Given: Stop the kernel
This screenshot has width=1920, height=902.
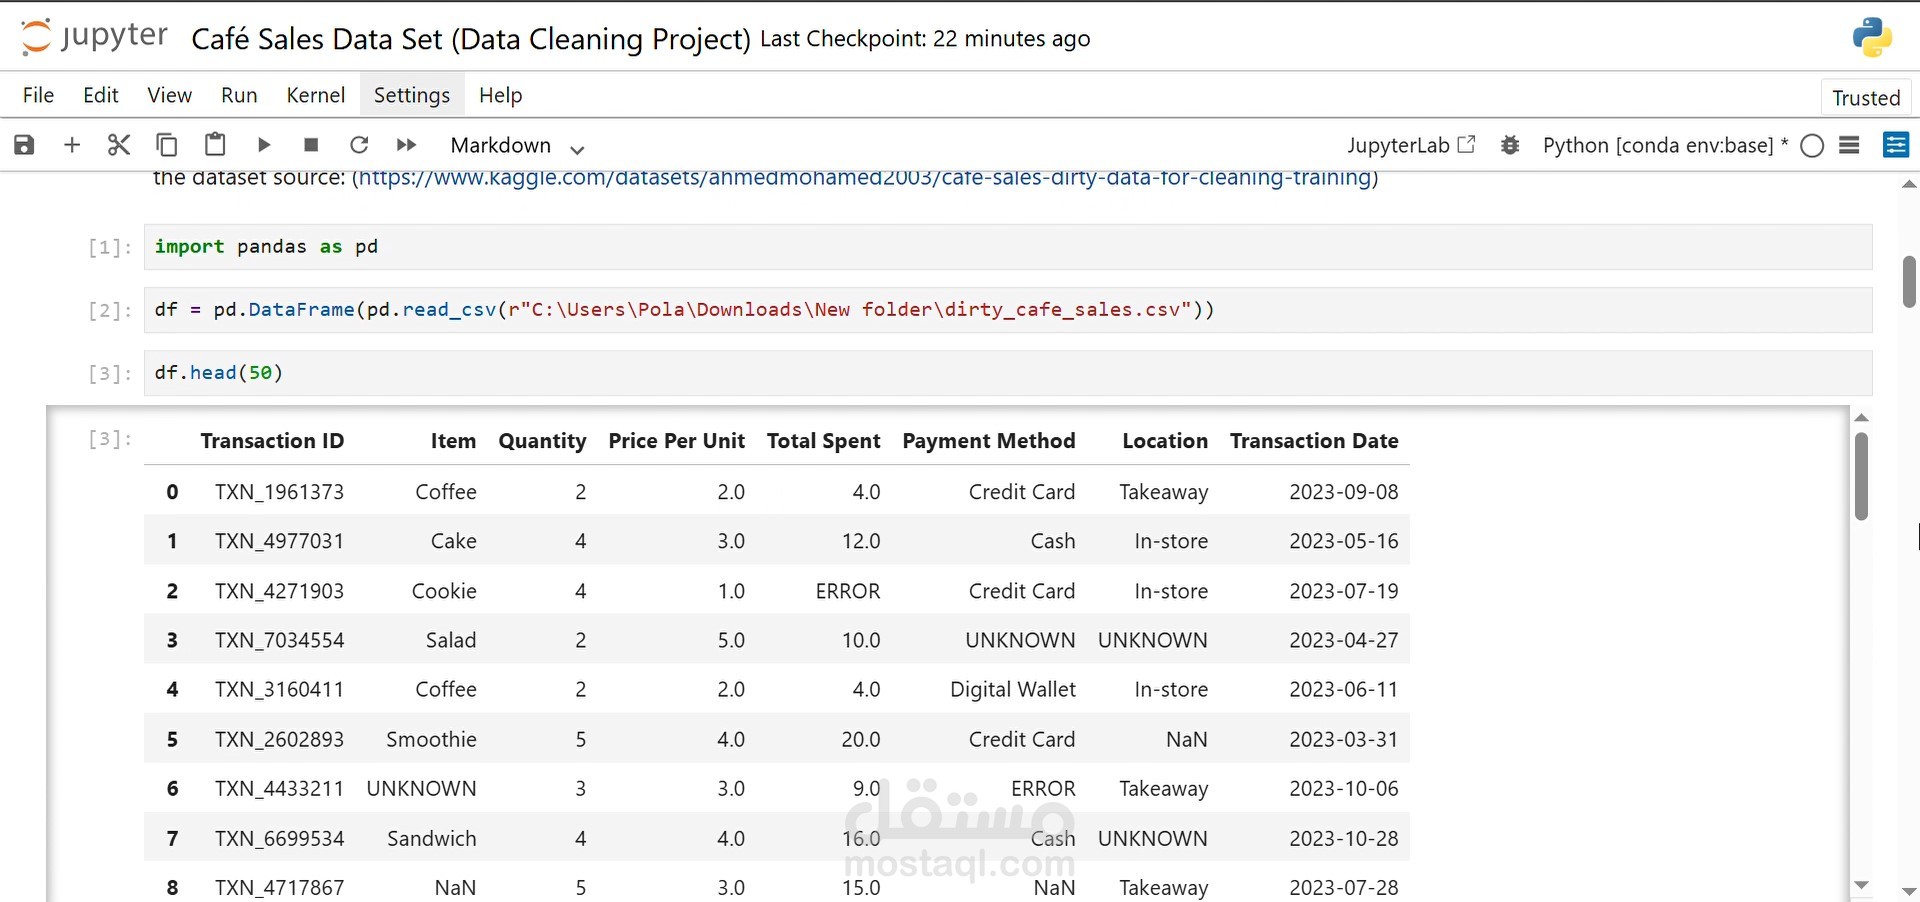Looking at the screenshot, I should (311, 145).
